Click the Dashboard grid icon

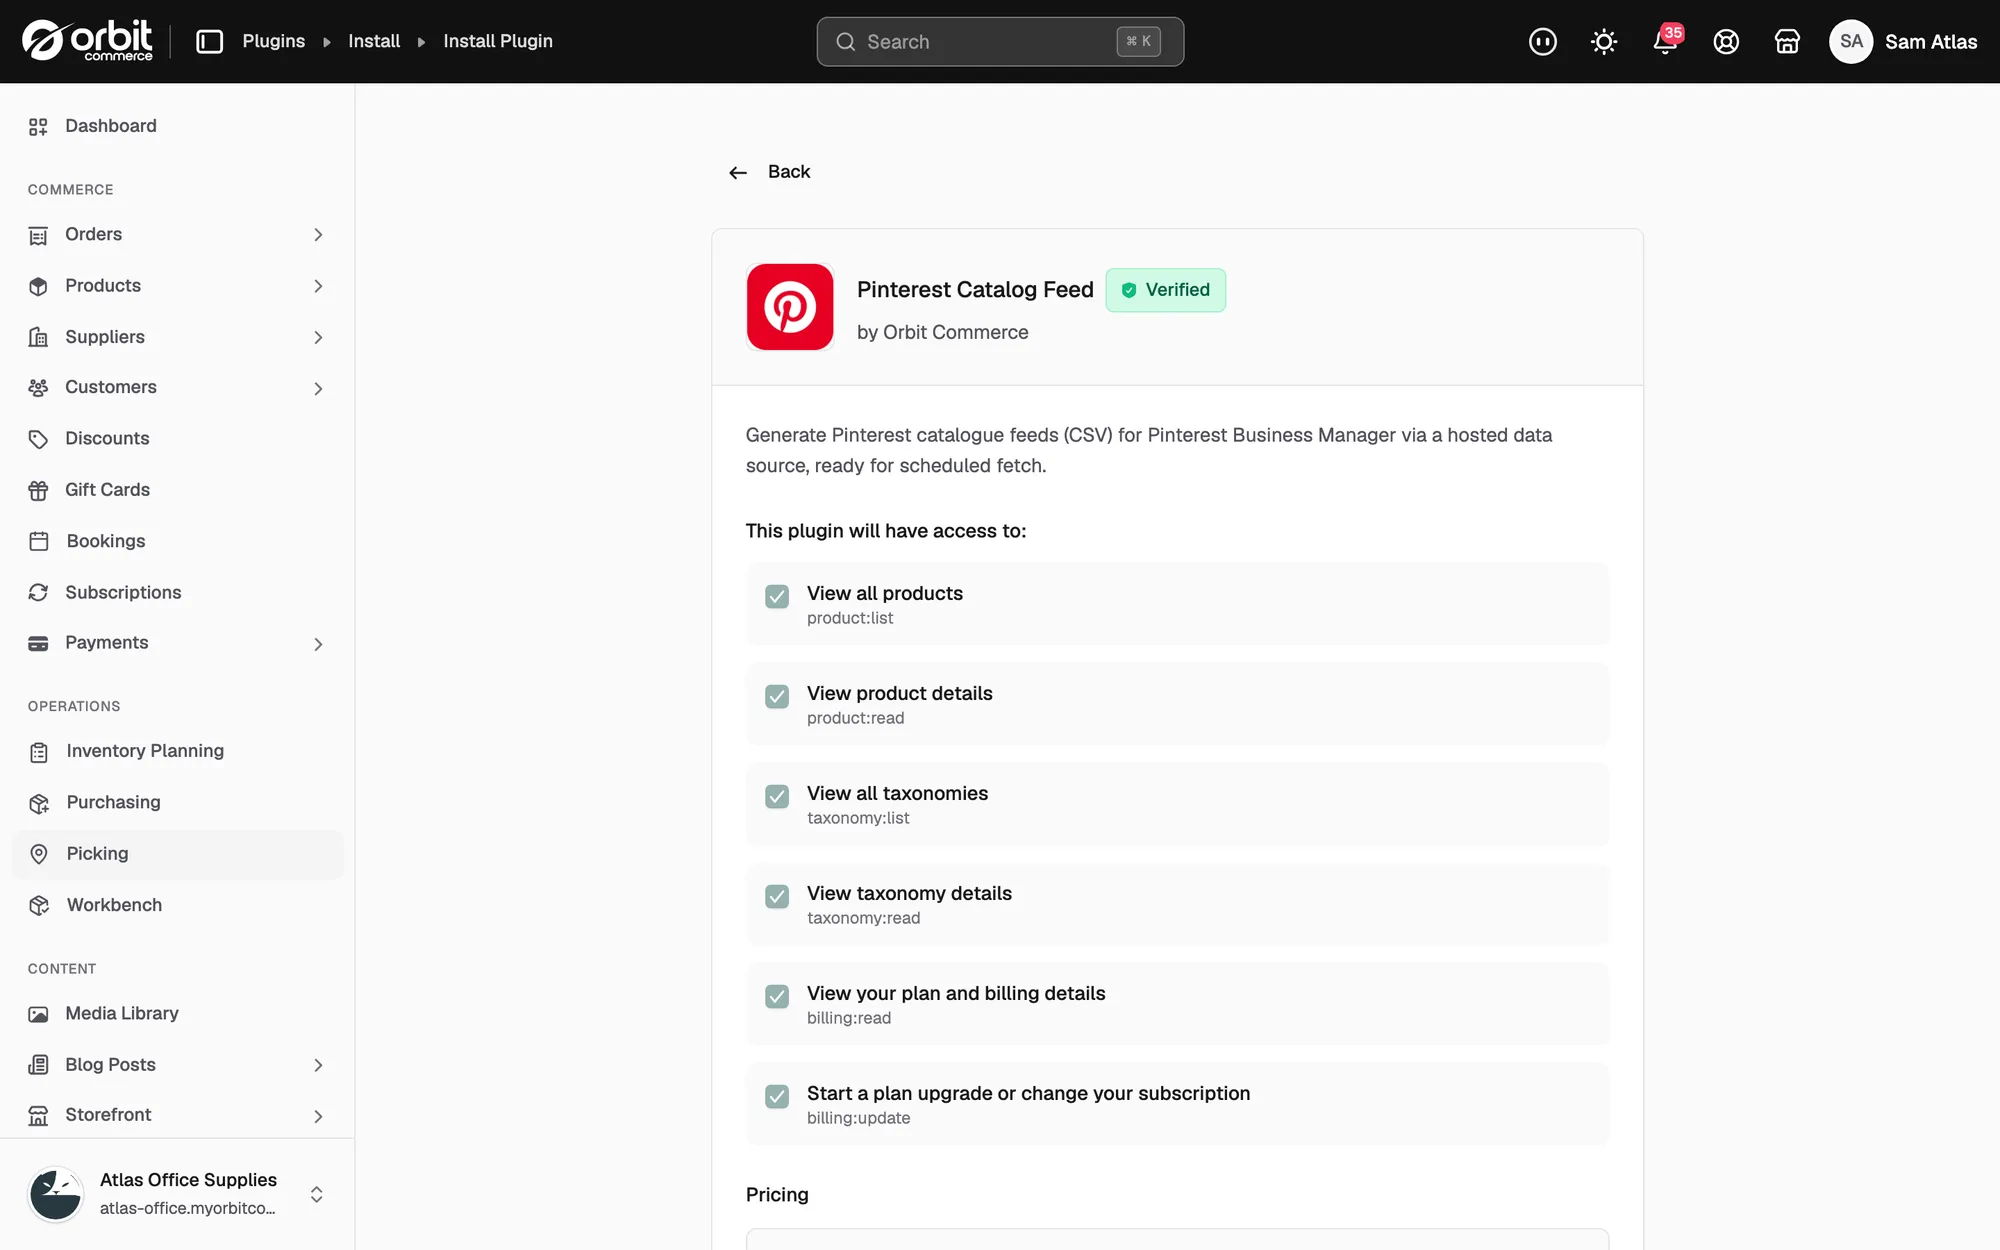(x=38, y=126)
